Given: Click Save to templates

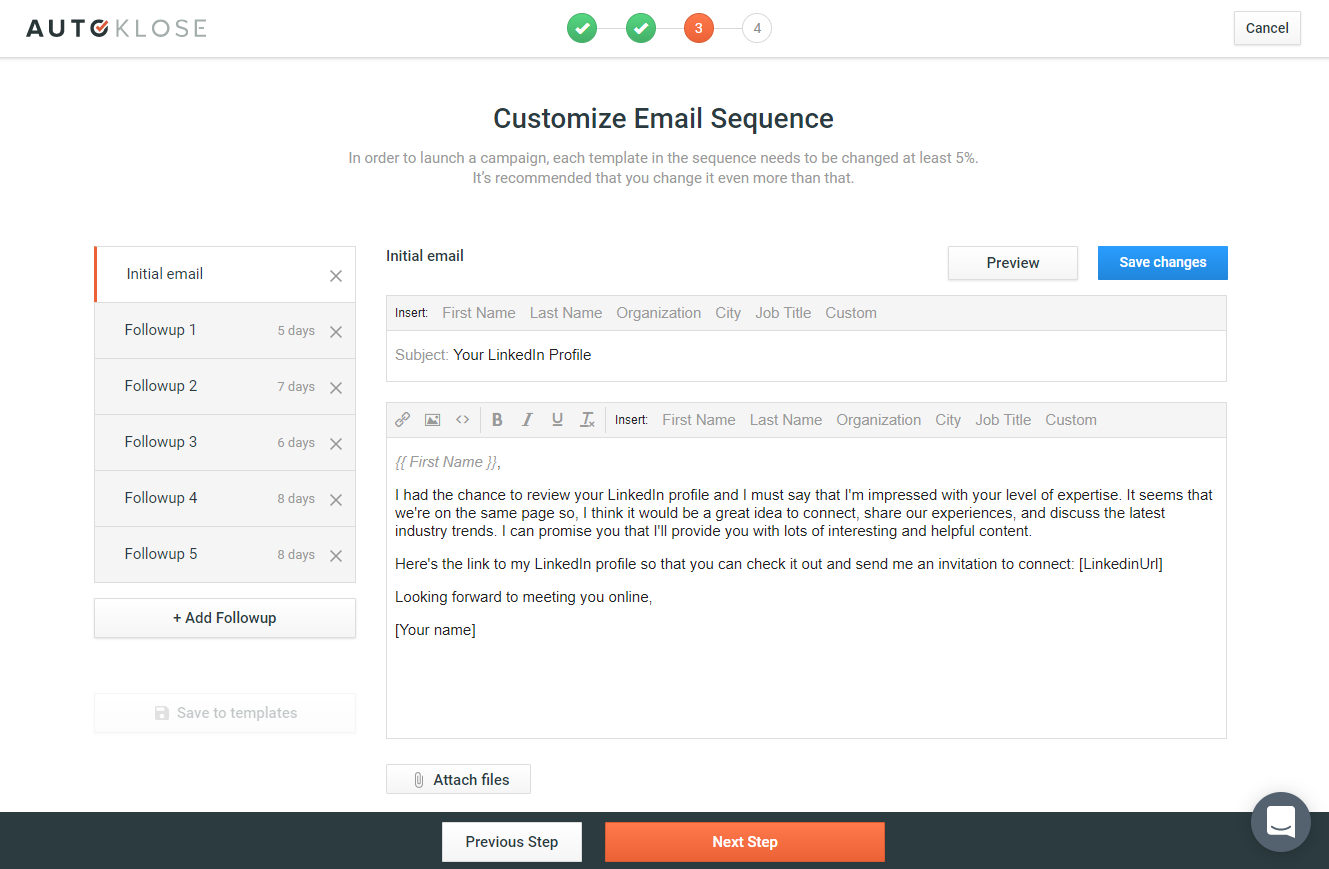Looking at the screenshot, I should (x=225, y=713).
